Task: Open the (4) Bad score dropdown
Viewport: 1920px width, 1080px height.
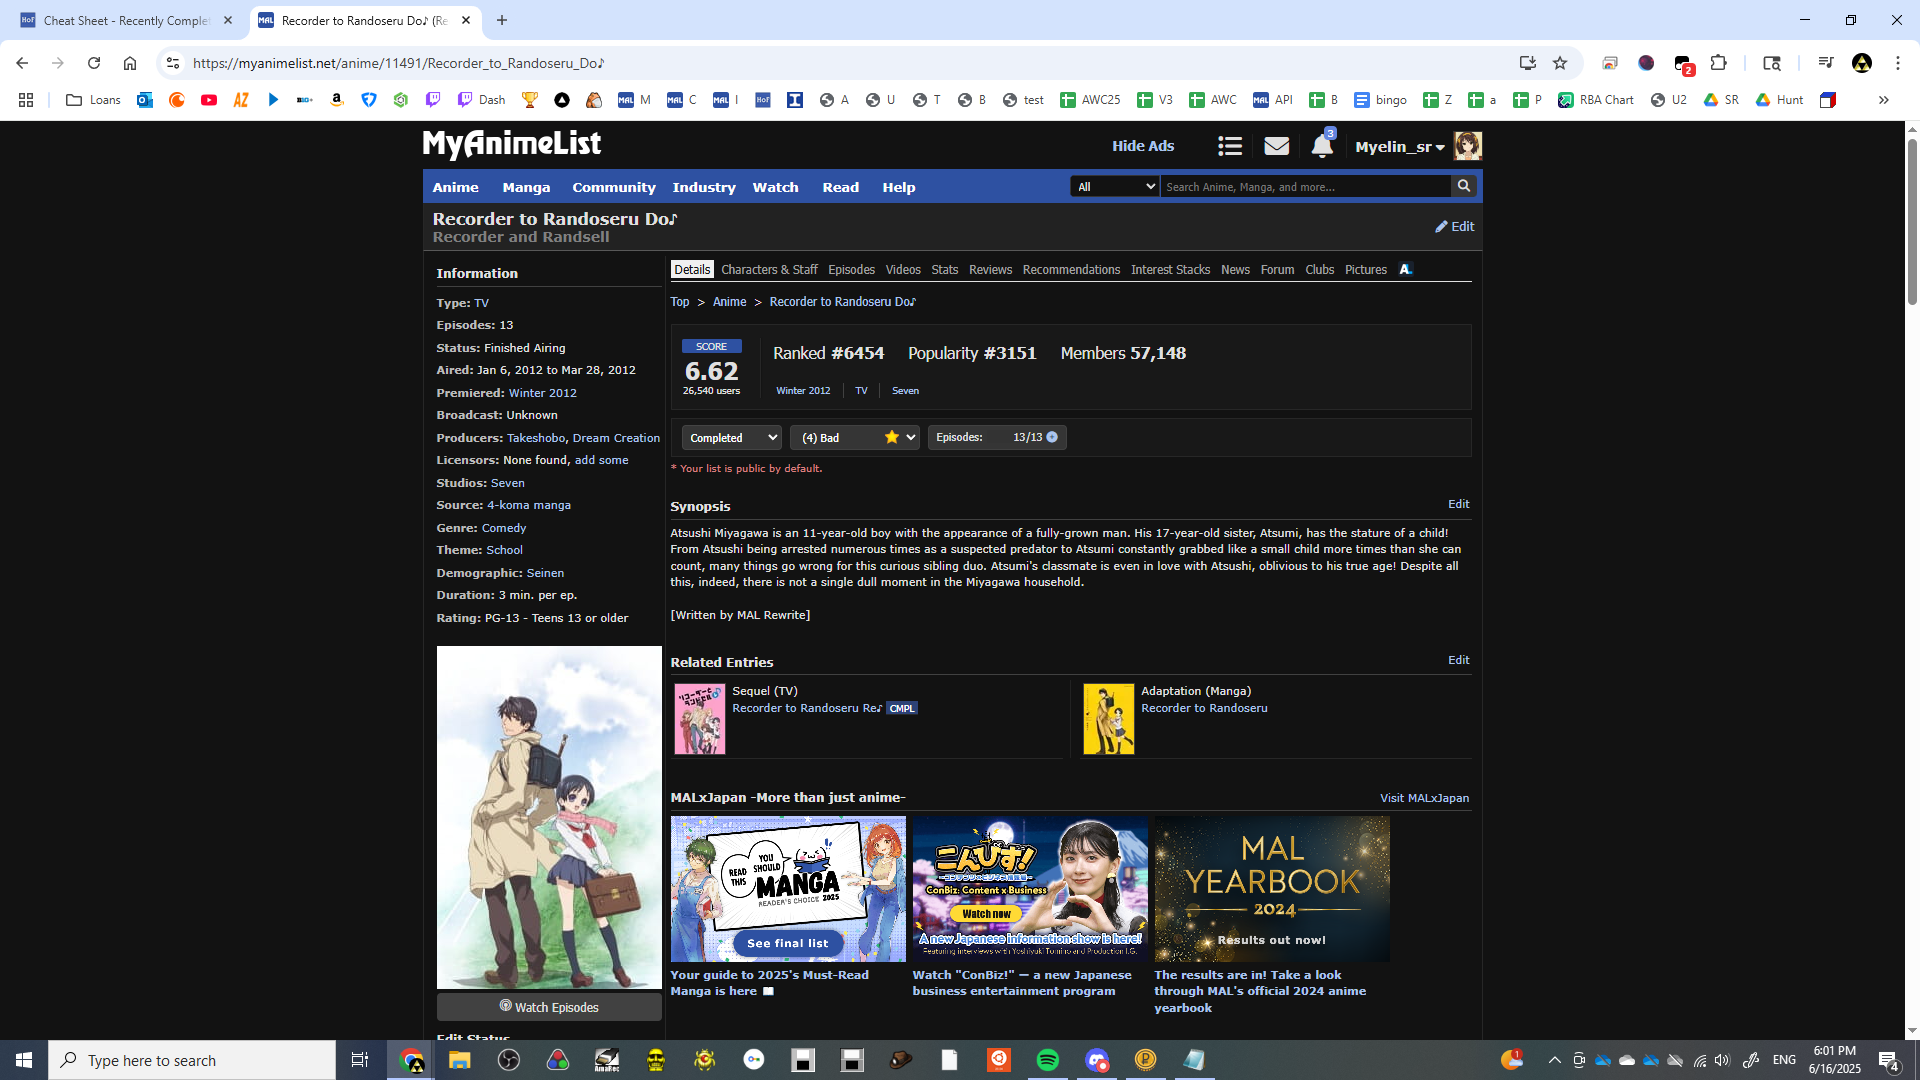Action: pos(854,437)
